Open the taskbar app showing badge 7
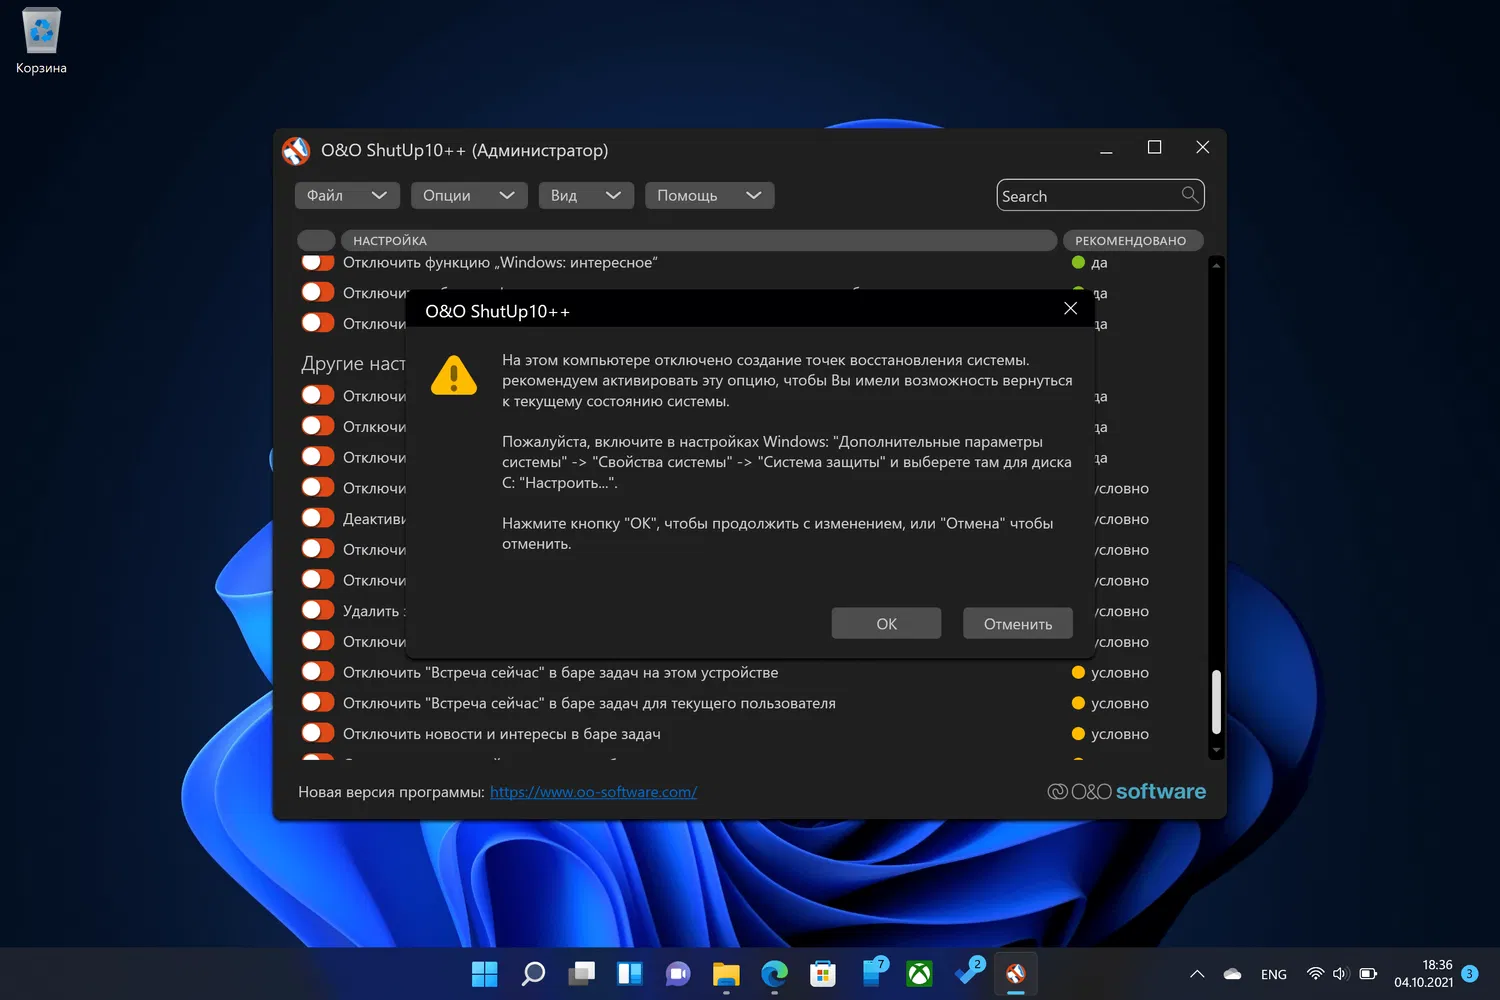Image resolution: width=1500 pixels, height=1000 pixels. pos(873,971)
